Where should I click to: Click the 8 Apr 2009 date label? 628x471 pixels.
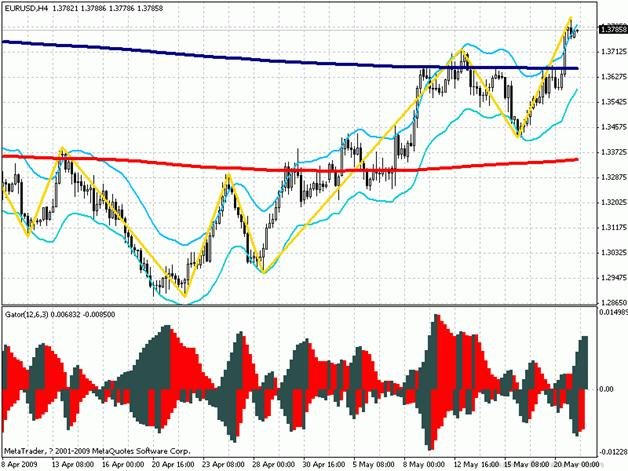point(20,465)
